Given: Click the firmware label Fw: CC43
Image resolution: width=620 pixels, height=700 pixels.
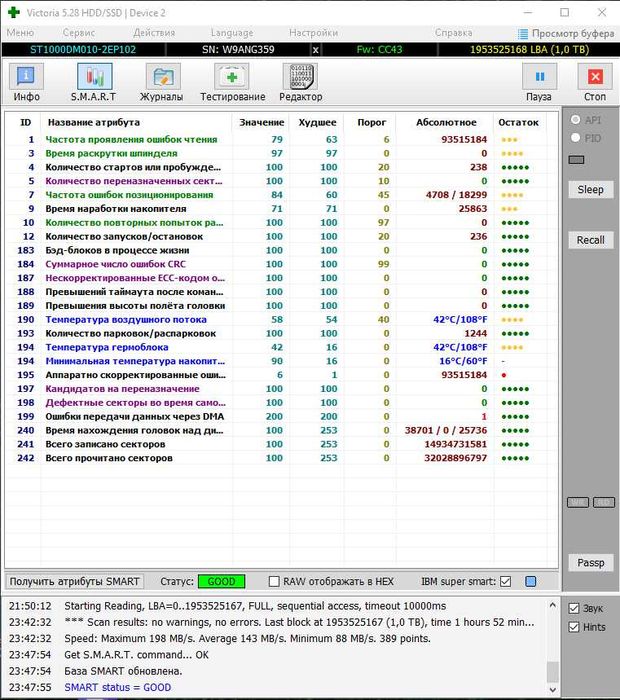Looking at the screenshot, I should (379, 50).
